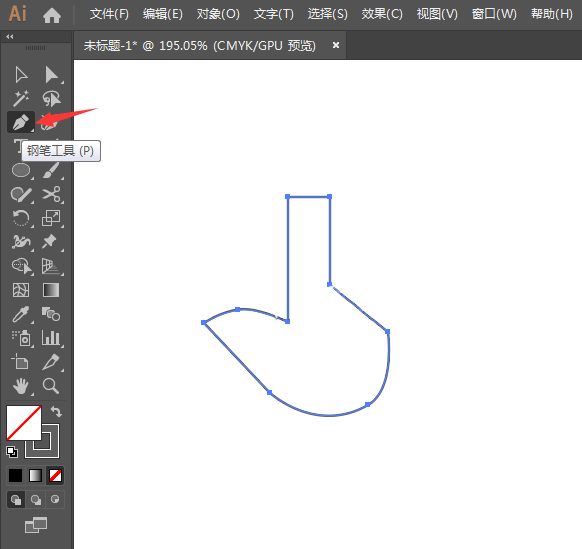Collapse the toolbar with double arrows
Image resolution: width=582 pixels, height=549 pixels.
10,36
